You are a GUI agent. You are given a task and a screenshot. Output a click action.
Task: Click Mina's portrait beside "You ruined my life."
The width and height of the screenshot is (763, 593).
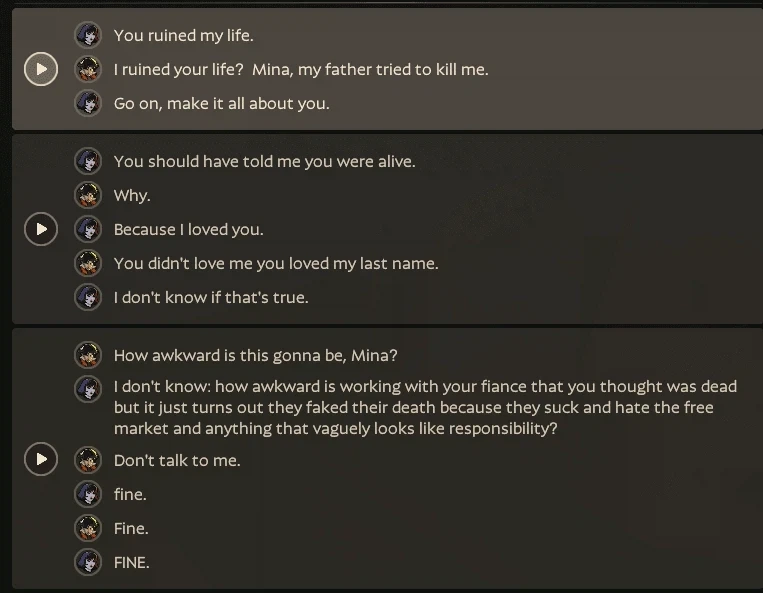(88, 35)
